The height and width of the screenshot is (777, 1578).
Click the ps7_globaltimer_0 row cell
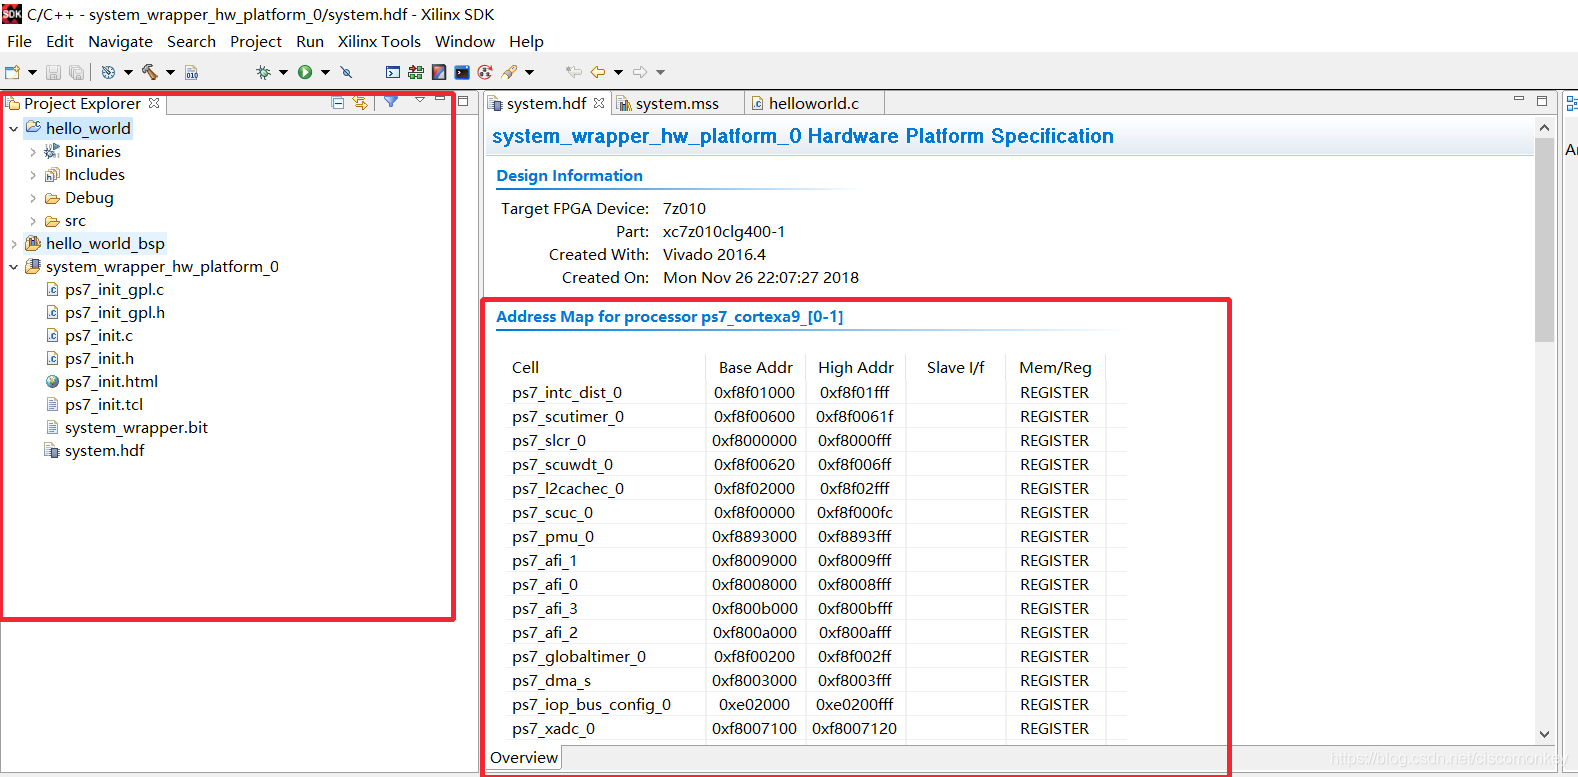(579, 657)
